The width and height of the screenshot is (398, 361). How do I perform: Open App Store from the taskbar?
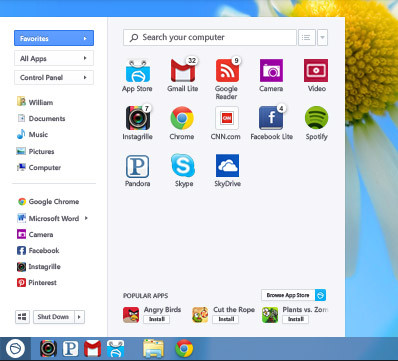(116, 349)
